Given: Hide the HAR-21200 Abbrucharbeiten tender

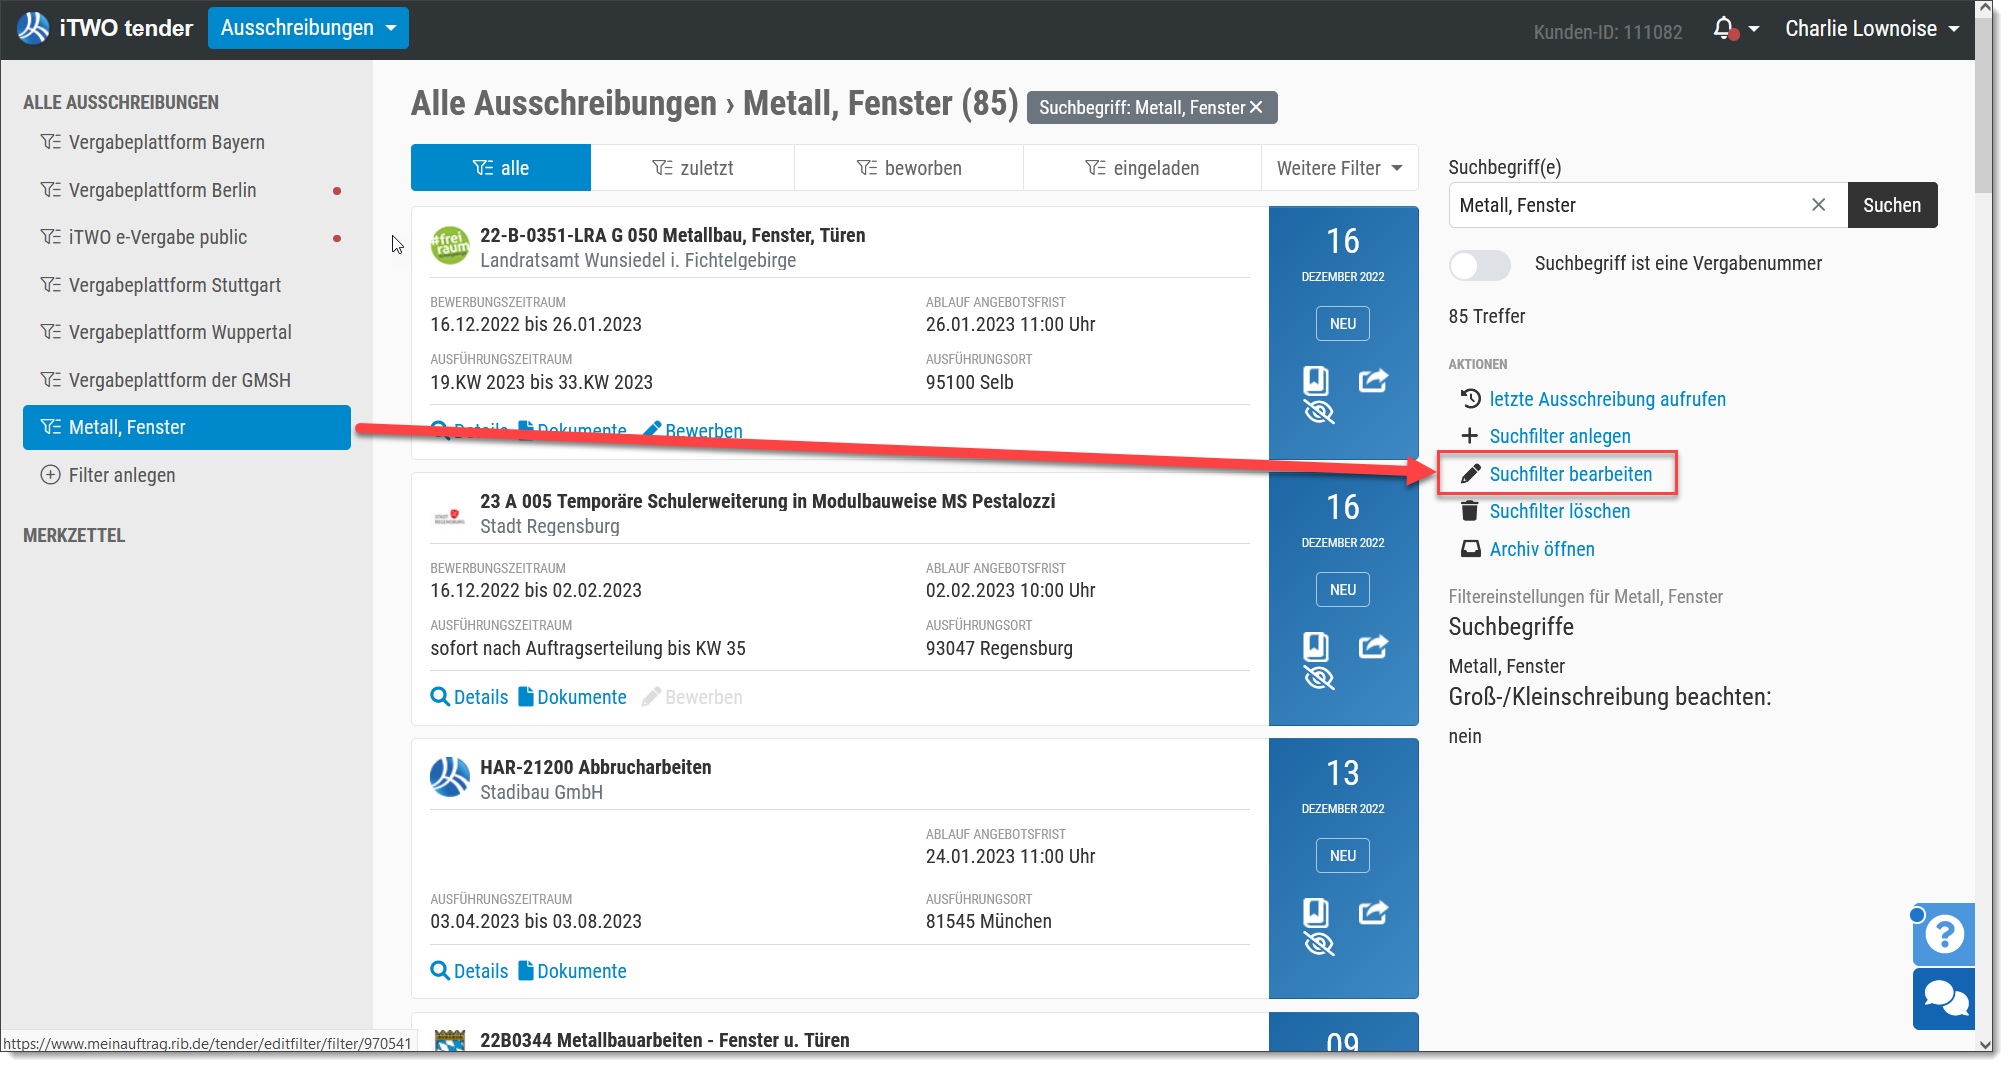Looking at the screenshot, I should (1319, 944).
